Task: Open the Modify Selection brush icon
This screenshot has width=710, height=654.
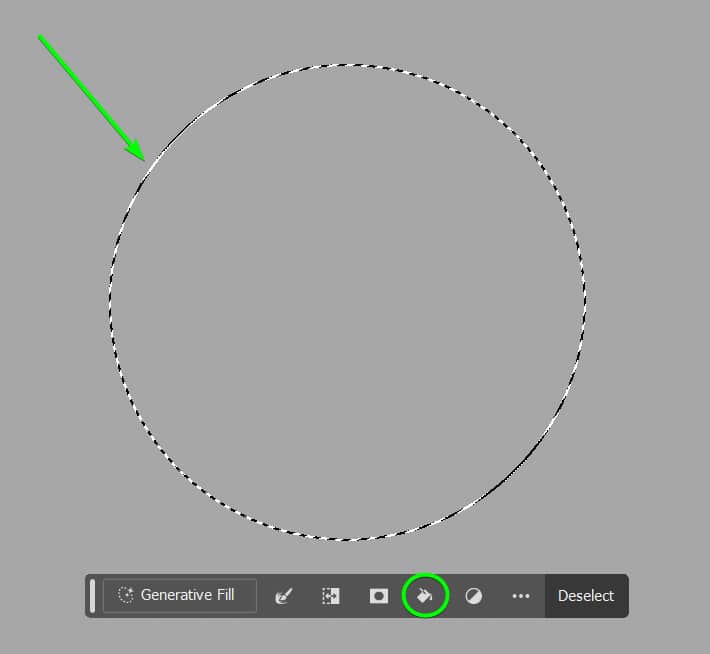Action: (x=284, y=596)
